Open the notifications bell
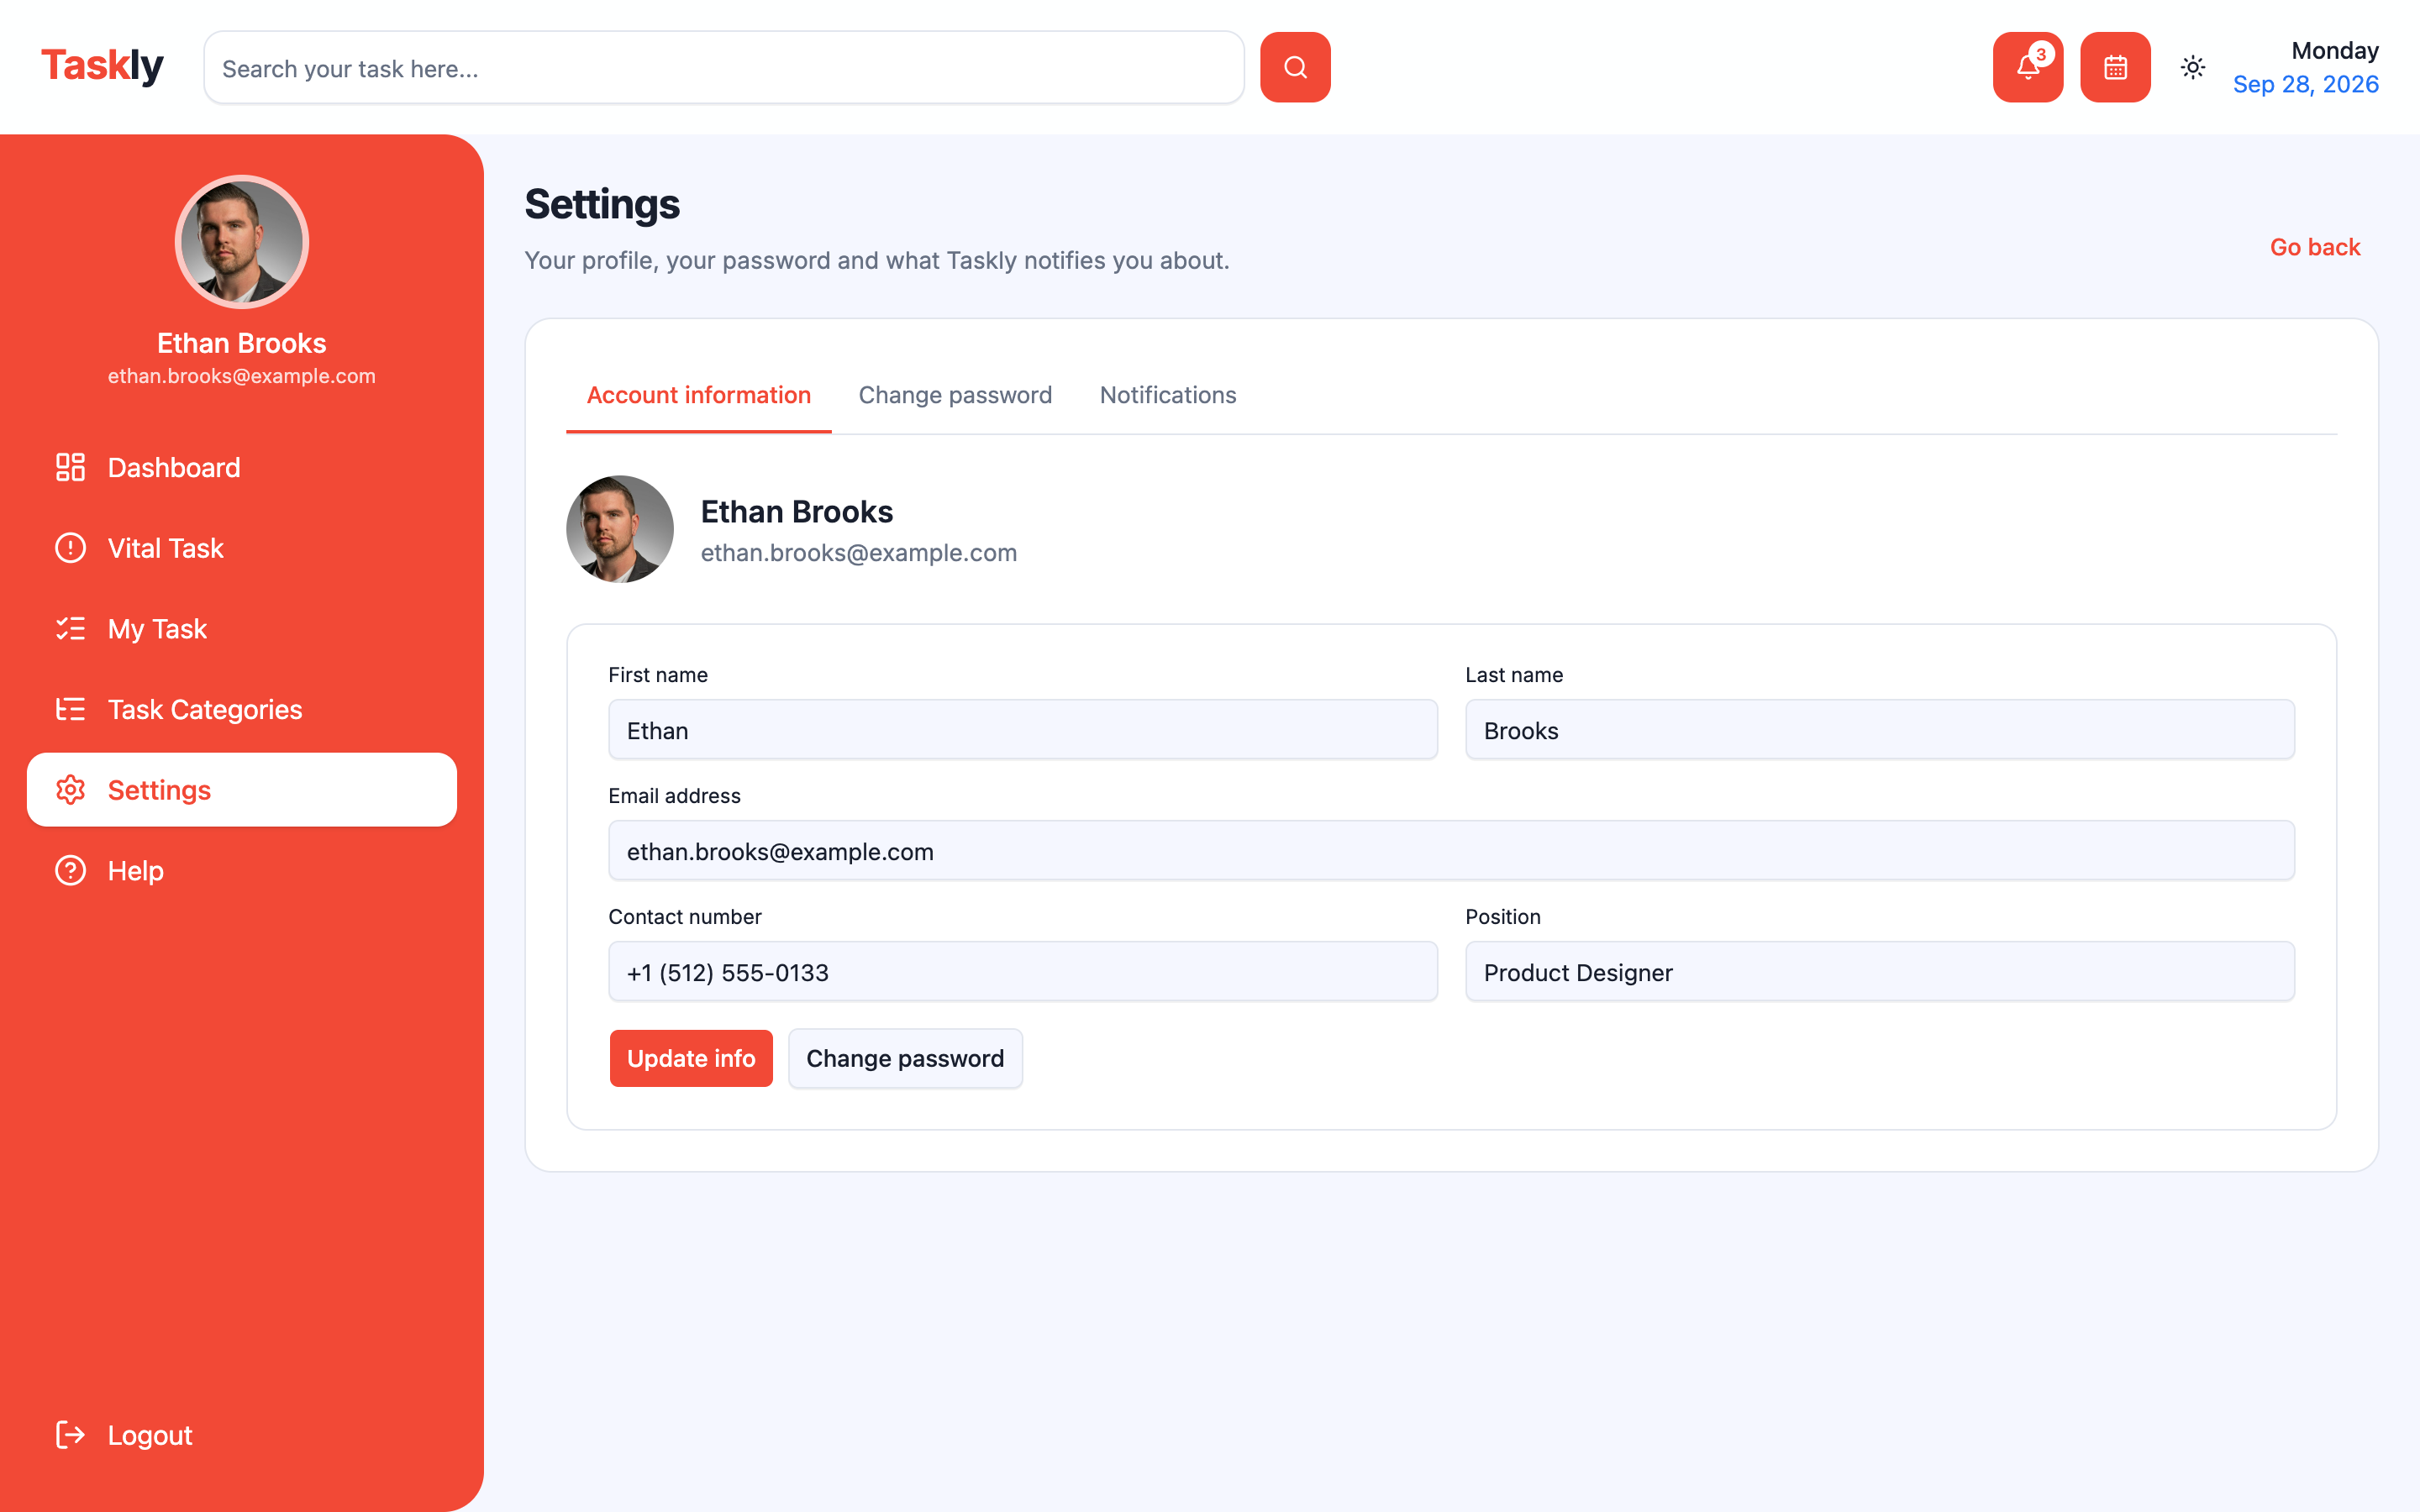The height and width of the screenshot is (1512, 2420). pos(2027,67)
